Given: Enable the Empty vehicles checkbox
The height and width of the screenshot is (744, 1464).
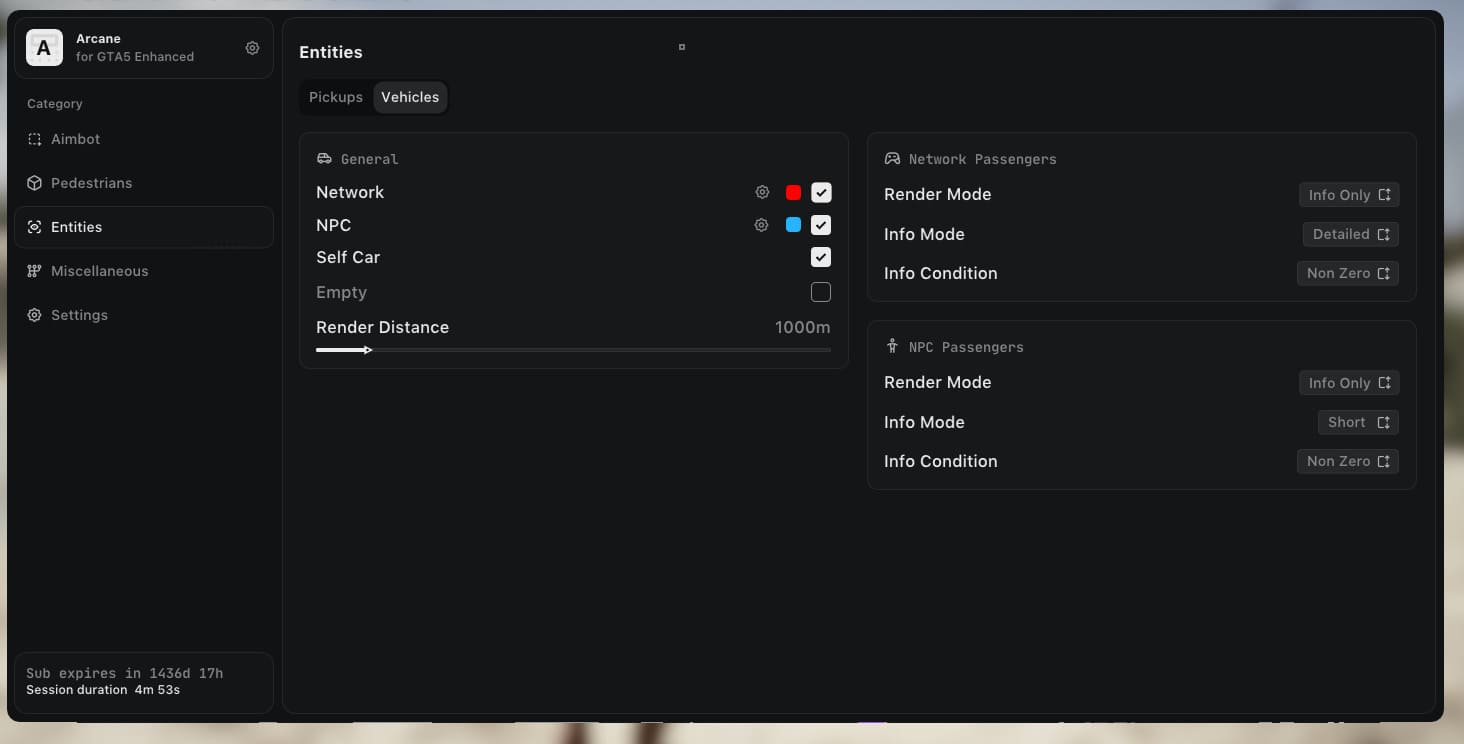Looking at the screenshot, I should pyautogui.click(x=821, y=292).
